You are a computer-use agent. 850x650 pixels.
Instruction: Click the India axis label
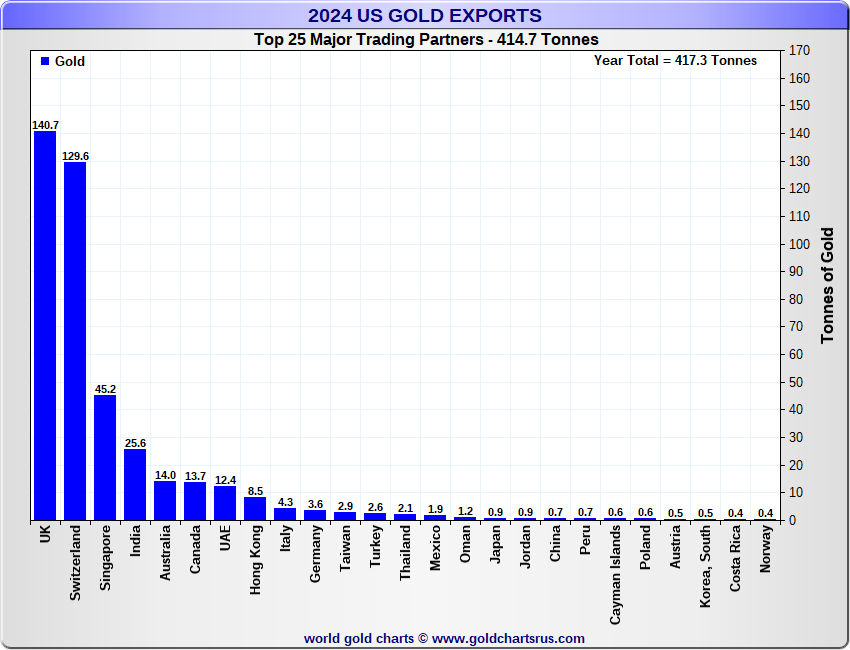(x=135, y=540)
